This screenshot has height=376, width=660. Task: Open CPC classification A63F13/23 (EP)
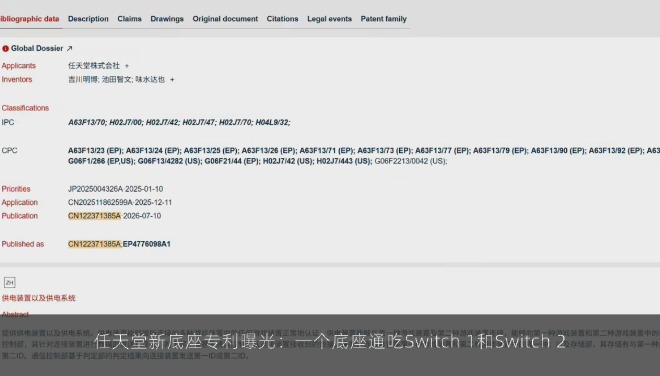click(96, 151)
